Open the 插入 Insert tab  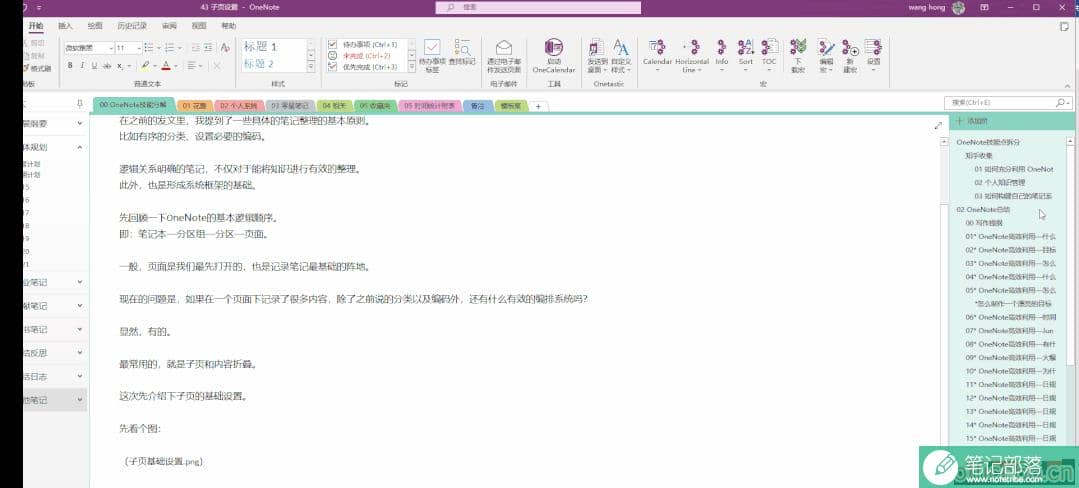pos(65,25)
